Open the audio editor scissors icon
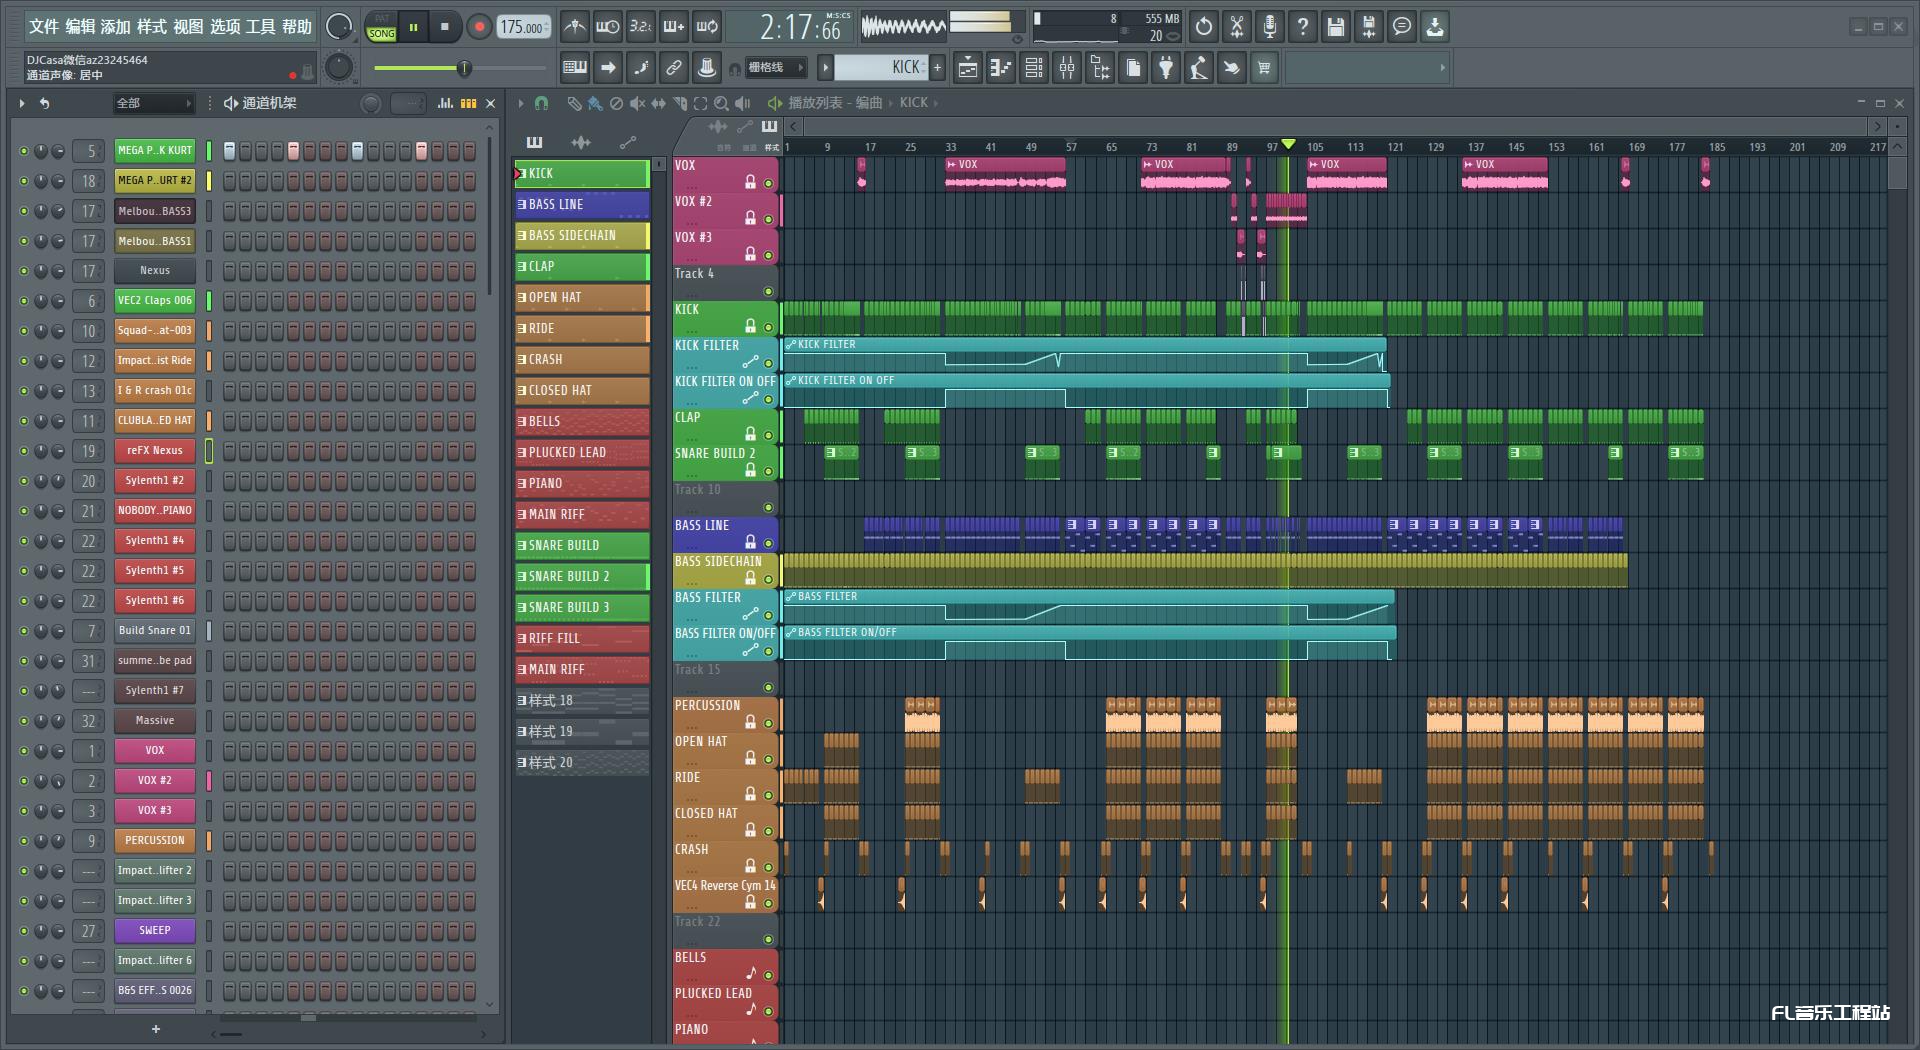1920x1050 pixels. pyautogui.click(x=1237, y=27)
